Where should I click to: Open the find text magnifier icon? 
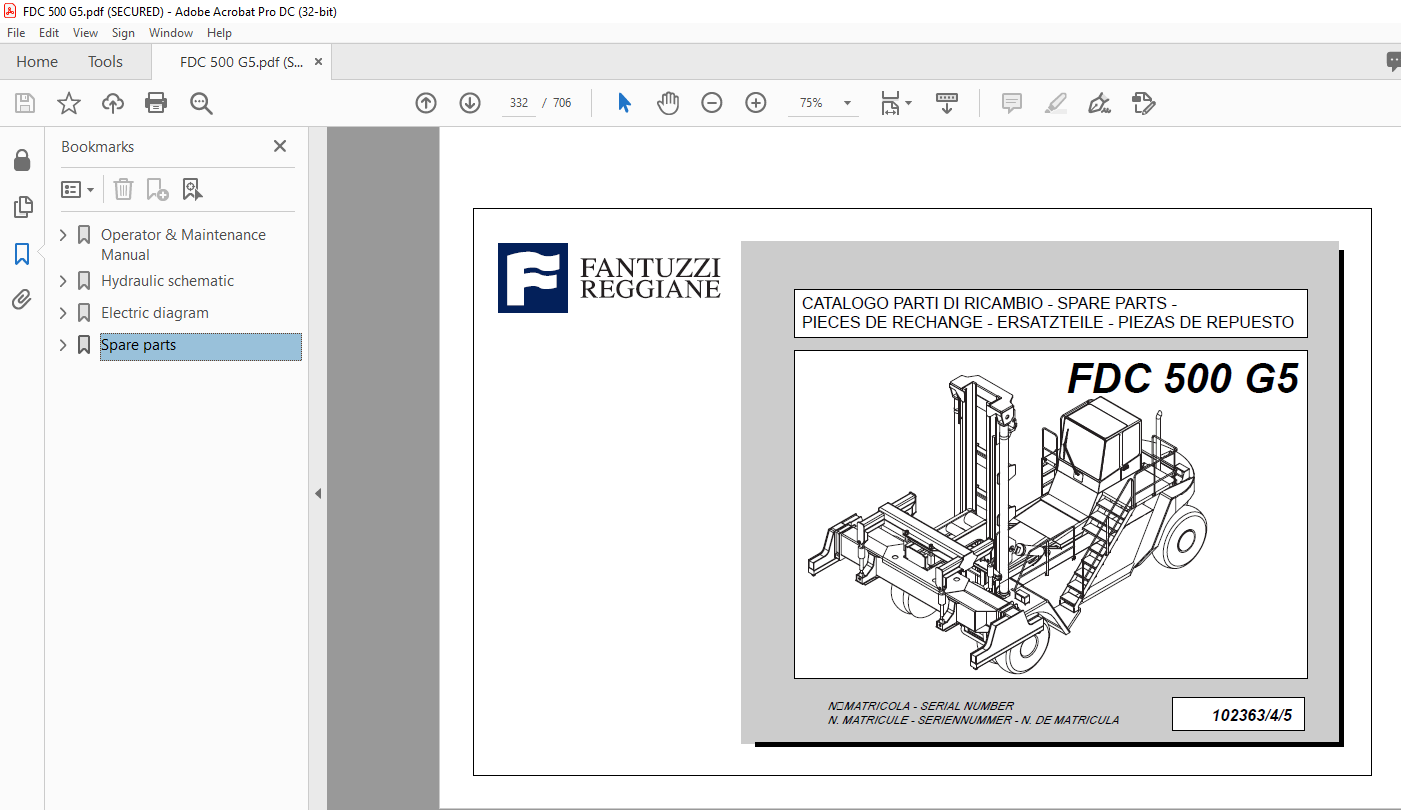pyautogui.click(x=202, y=103)
